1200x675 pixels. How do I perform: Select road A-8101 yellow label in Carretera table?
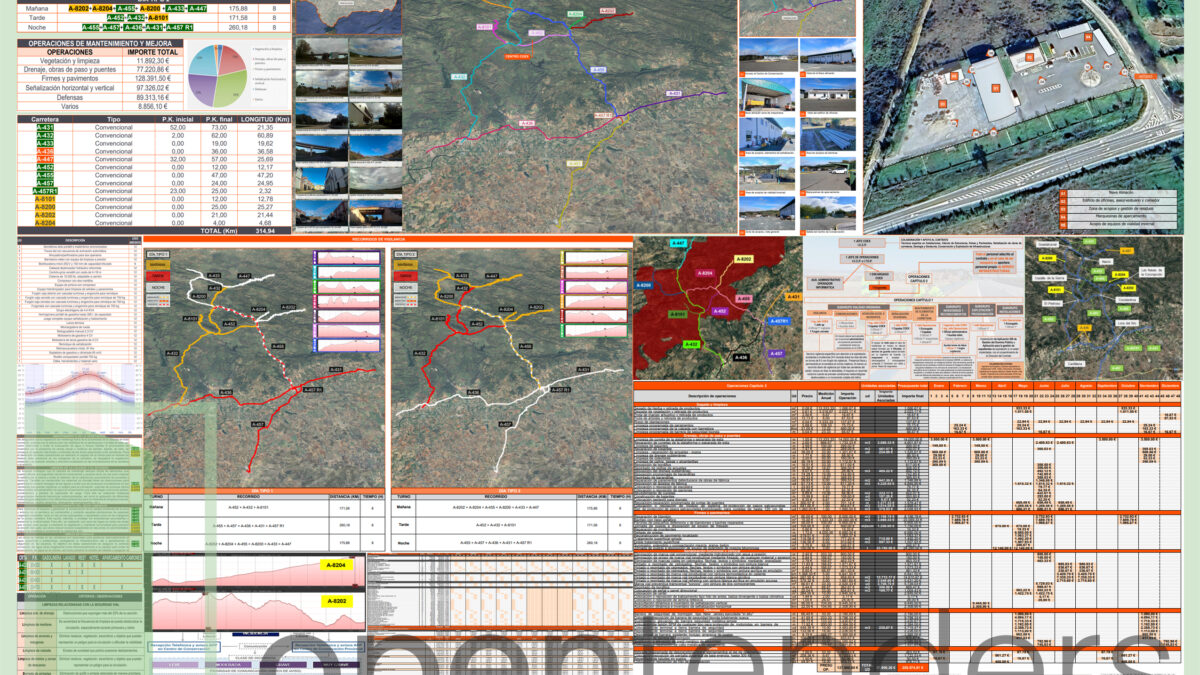coord(45,199)
